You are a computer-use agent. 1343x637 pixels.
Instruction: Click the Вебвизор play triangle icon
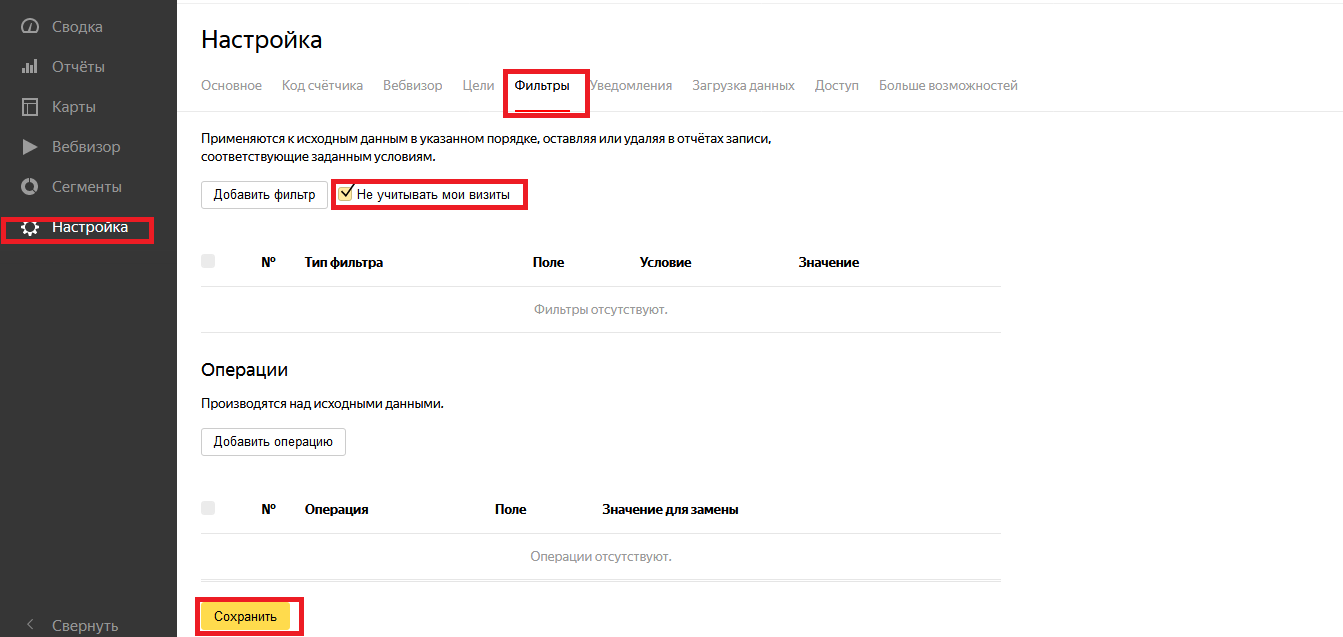30,147
